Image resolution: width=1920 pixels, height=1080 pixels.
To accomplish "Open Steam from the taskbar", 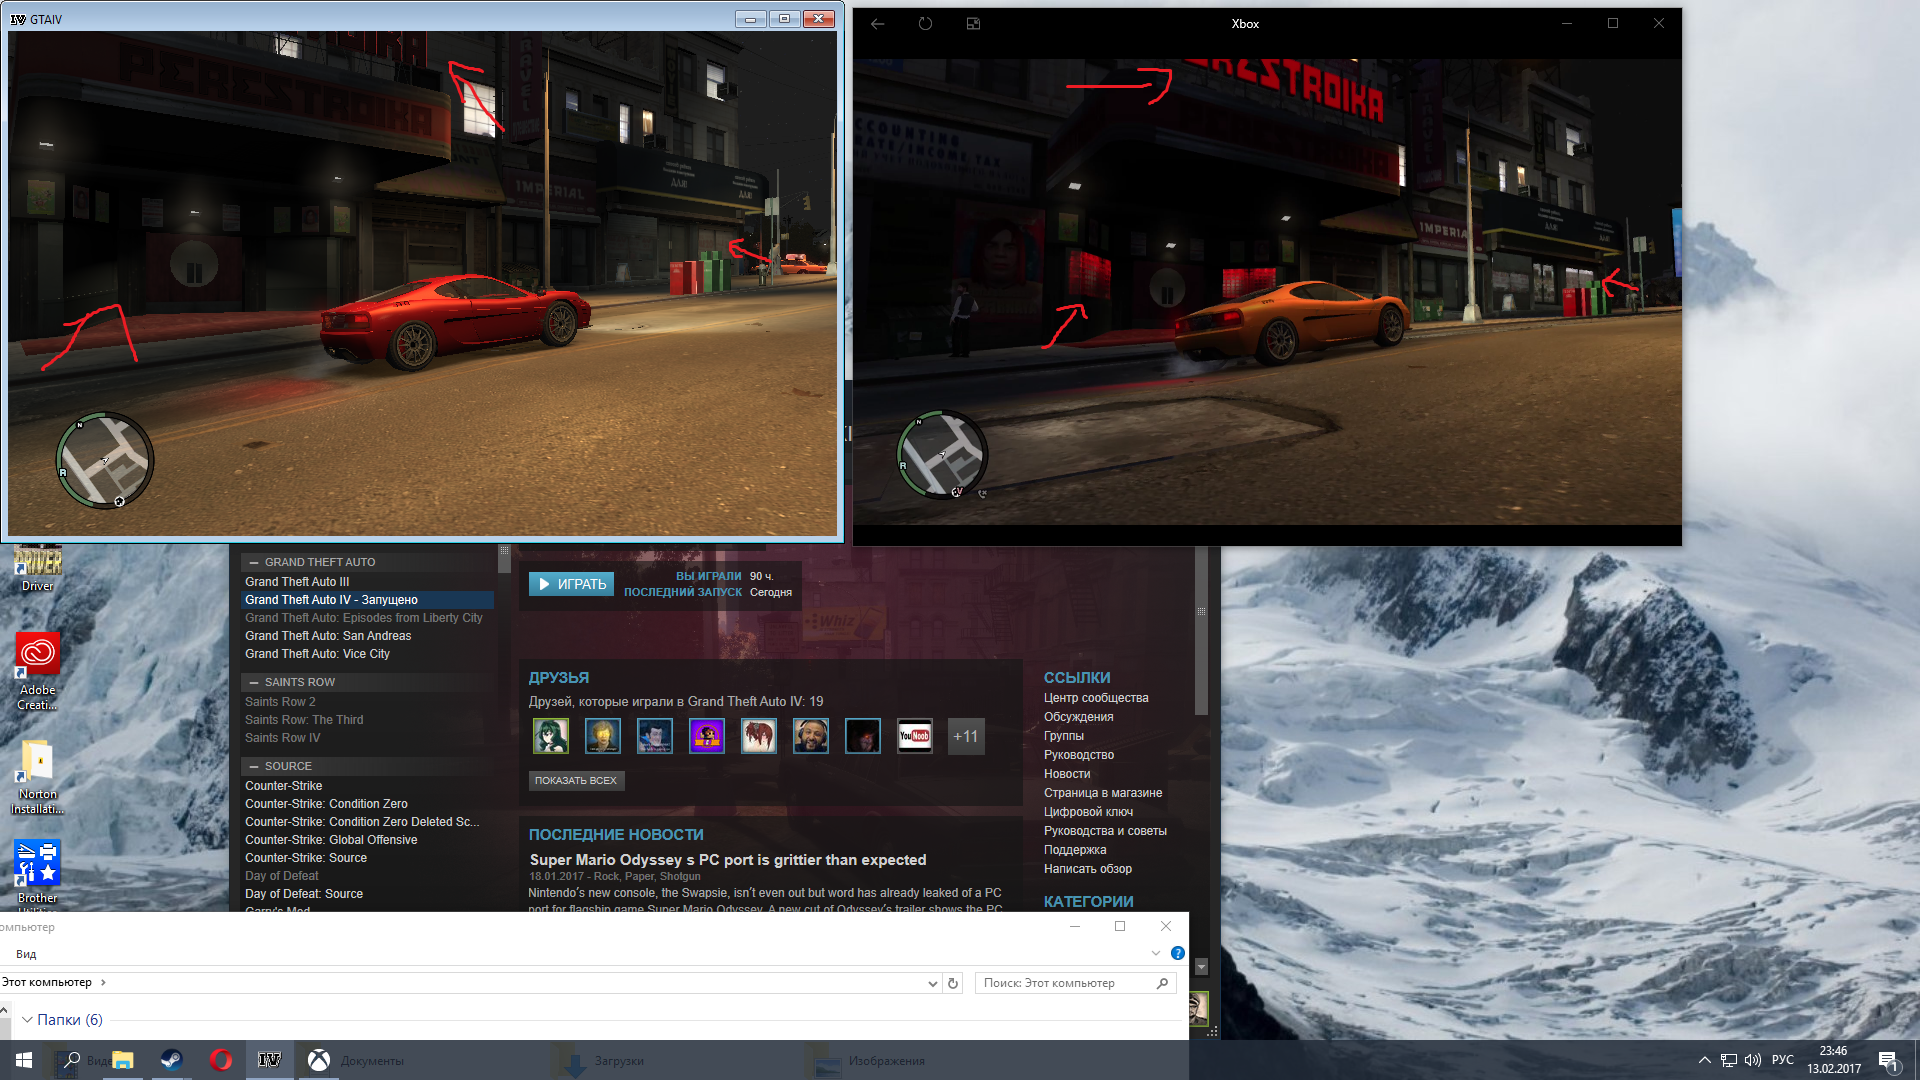I will [x=171, y=1060].
